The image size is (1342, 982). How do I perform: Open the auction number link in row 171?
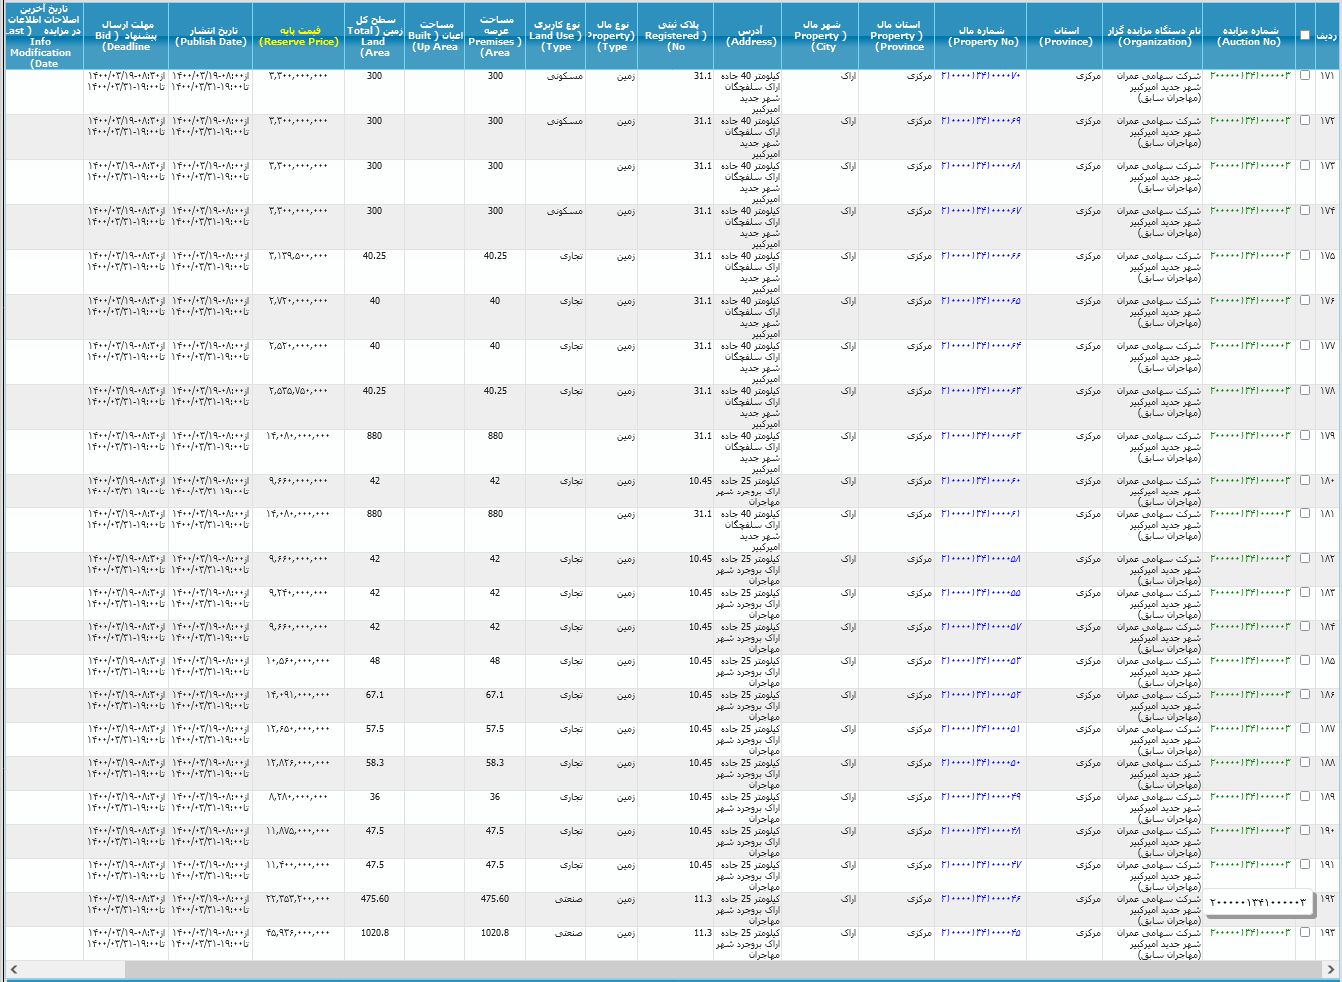click(1250, 76)
